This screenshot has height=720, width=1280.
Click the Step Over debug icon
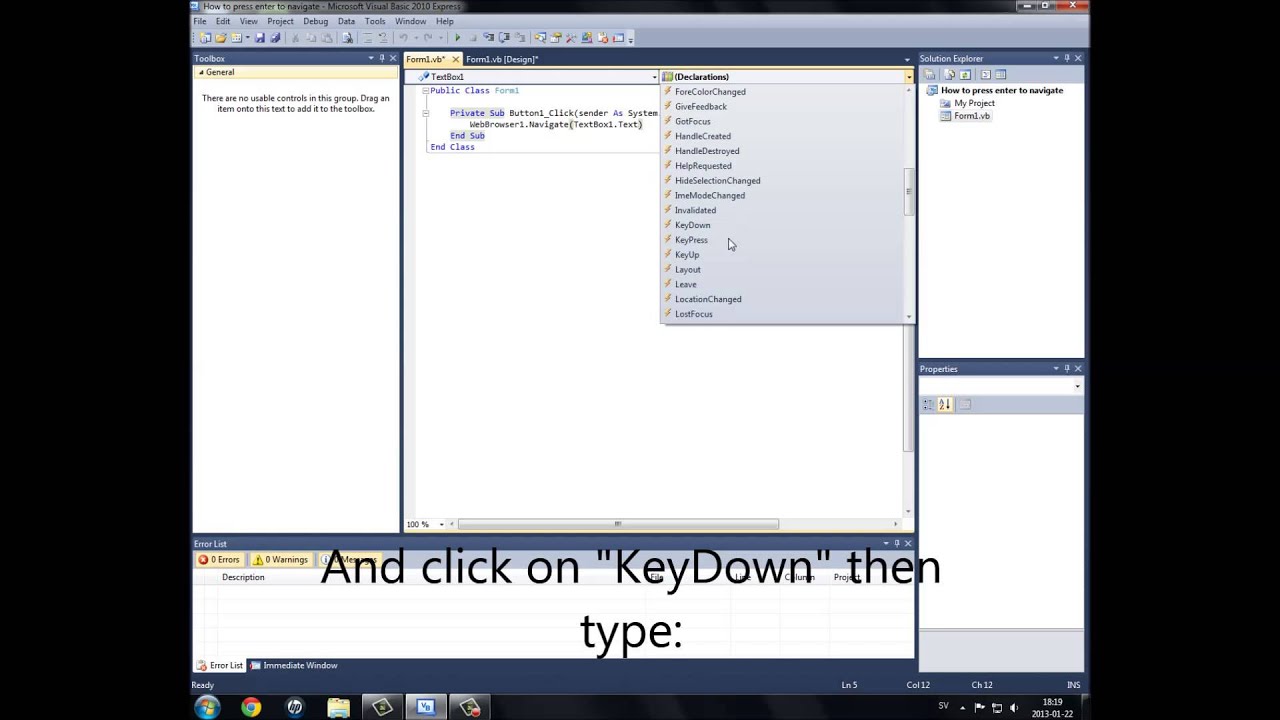coord(504,38)
